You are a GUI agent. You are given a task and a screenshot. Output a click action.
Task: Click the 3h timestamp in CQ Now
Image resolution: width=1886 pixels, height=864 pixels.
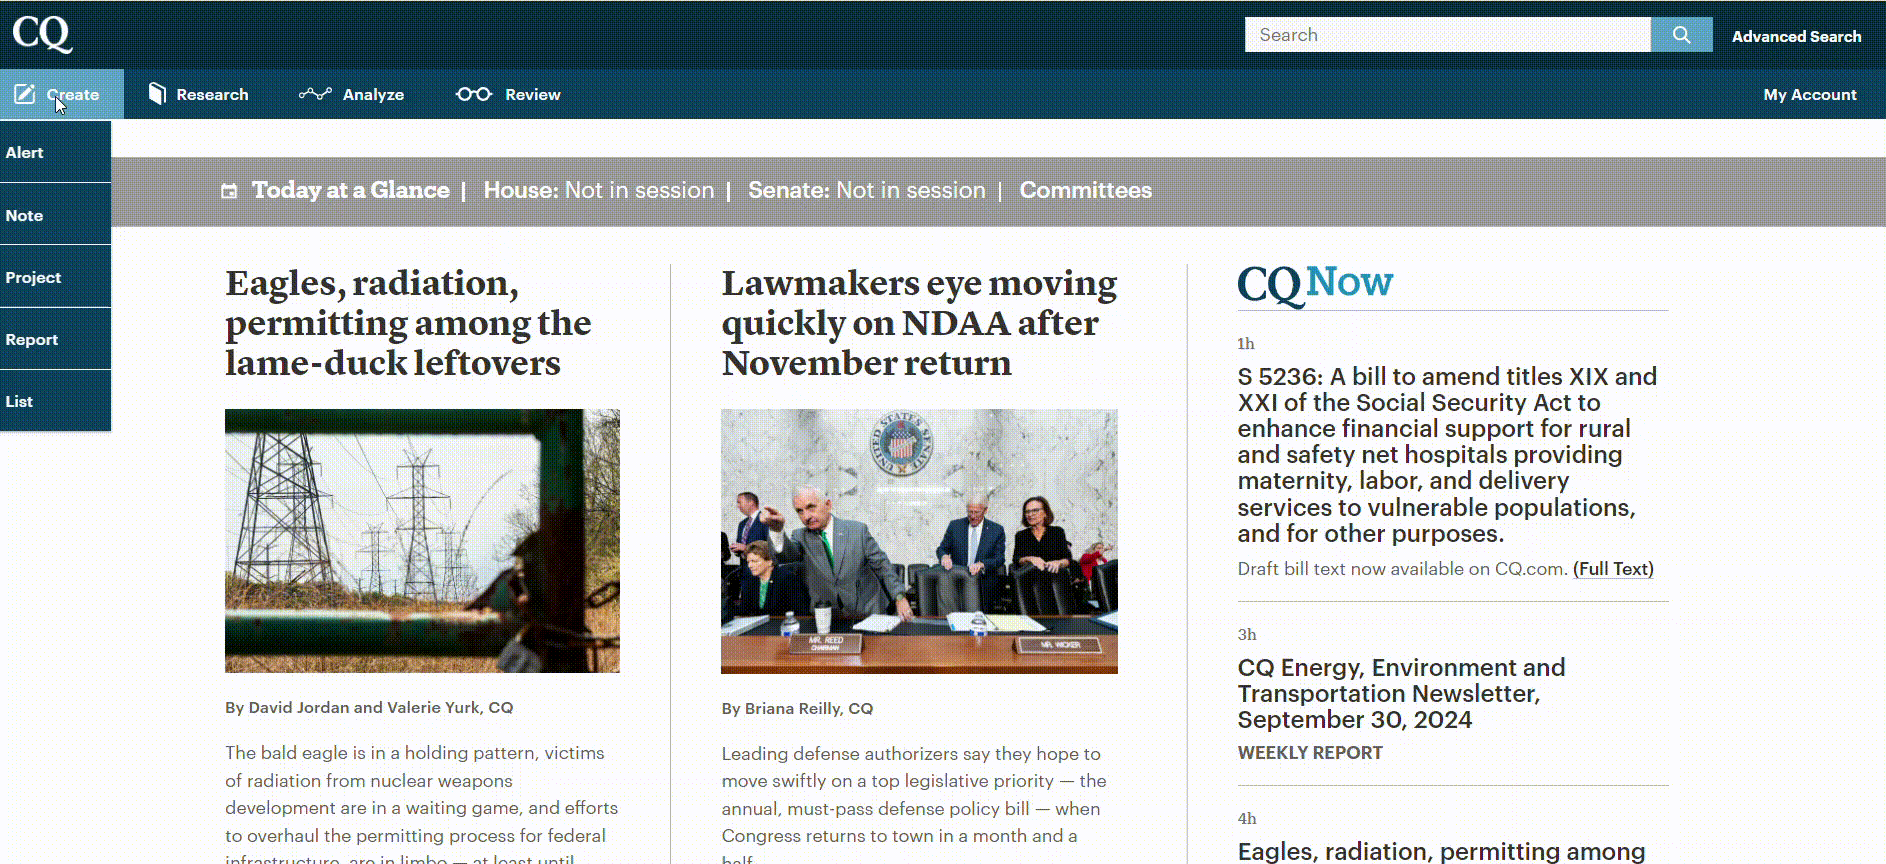point(1247,635)
